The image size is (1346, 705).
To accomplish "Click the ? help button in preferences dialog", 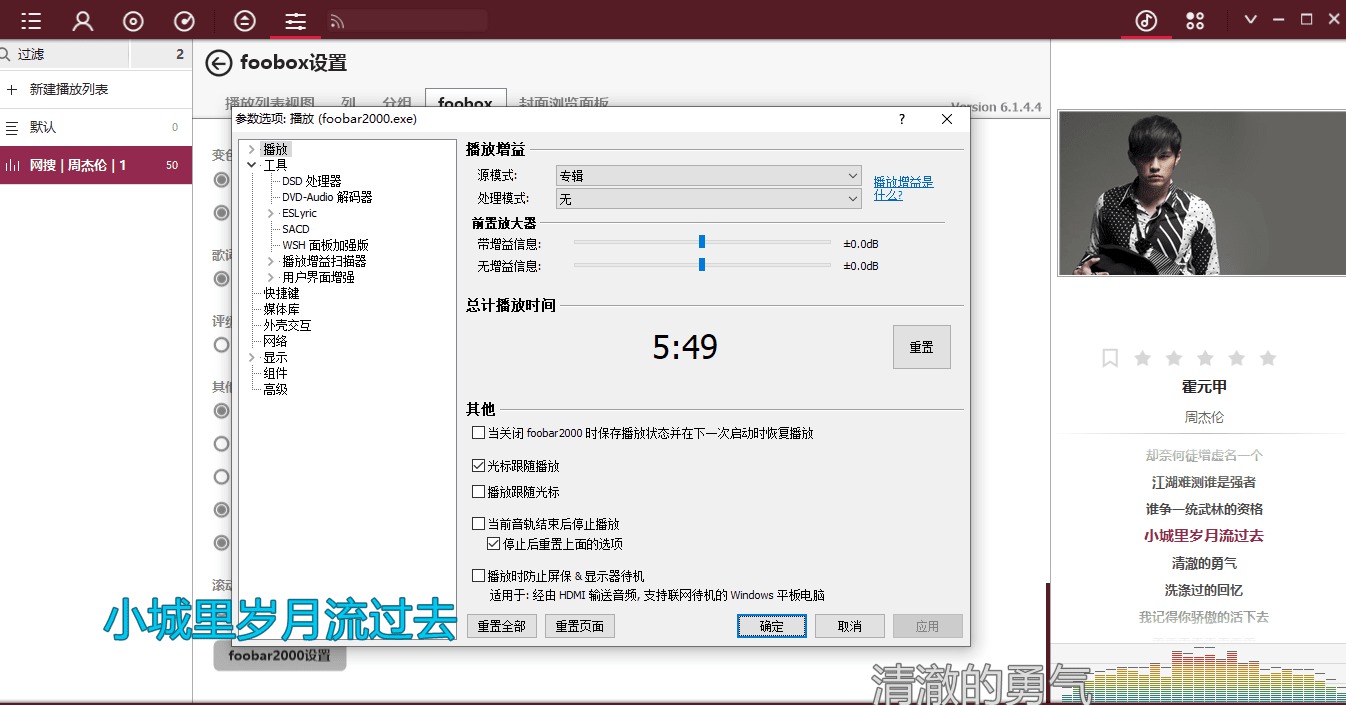I will [x=902, y=119].
